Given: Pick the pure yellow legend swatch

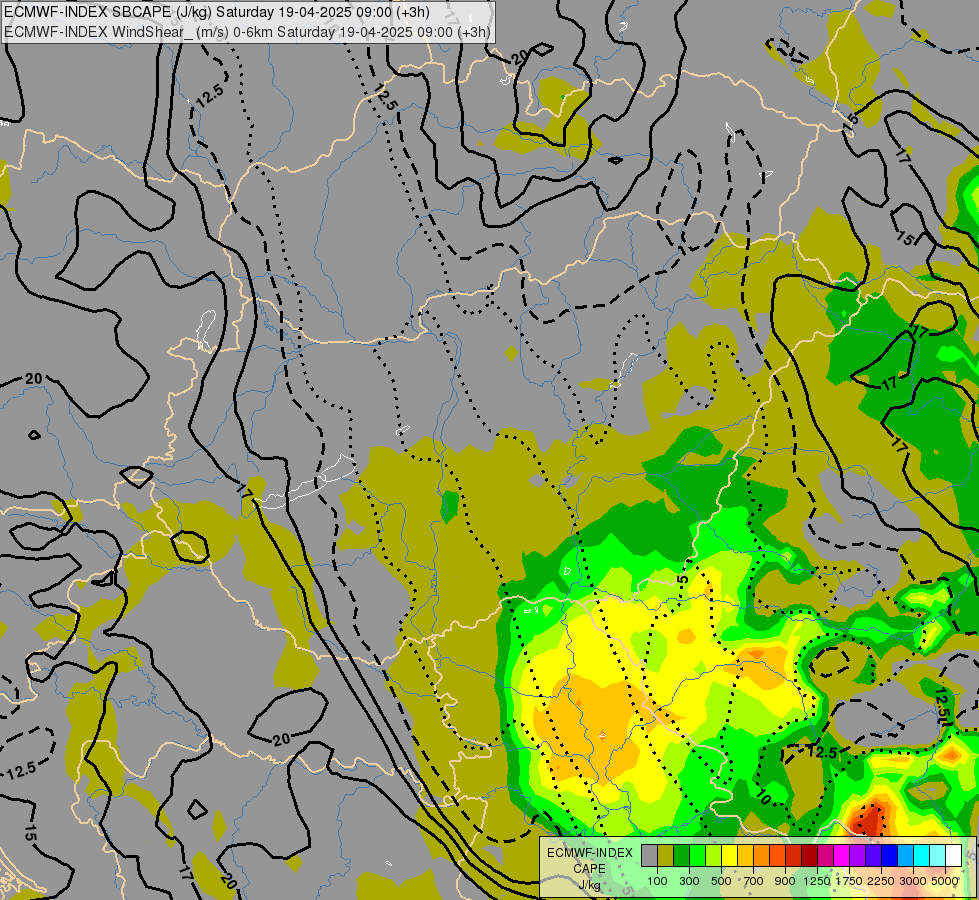Looking at the screenshot, I should pos(729,856).
